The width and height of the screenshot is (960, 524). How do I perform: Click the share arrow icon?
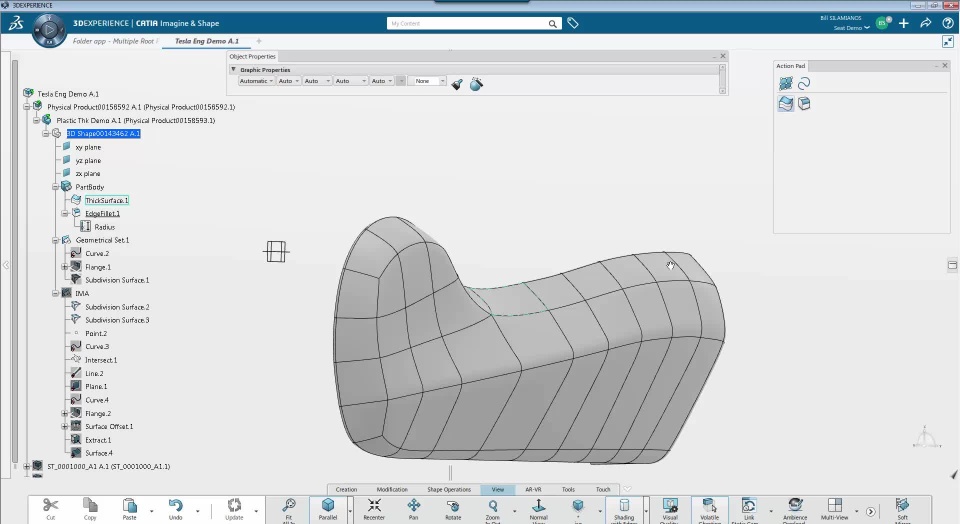click(926, 23)
